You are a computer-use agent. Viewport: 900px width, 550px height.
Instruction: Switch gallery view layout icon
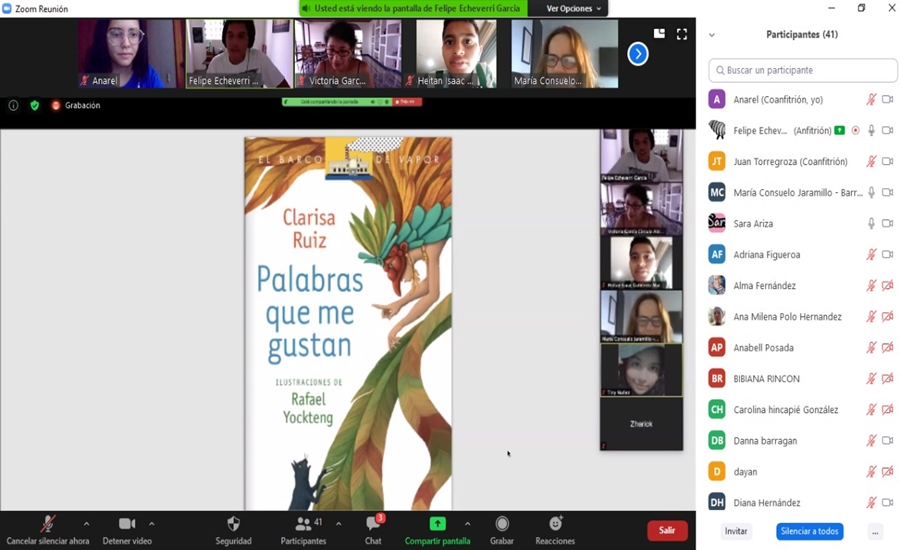pyautogui.click(x=660, y=34)
